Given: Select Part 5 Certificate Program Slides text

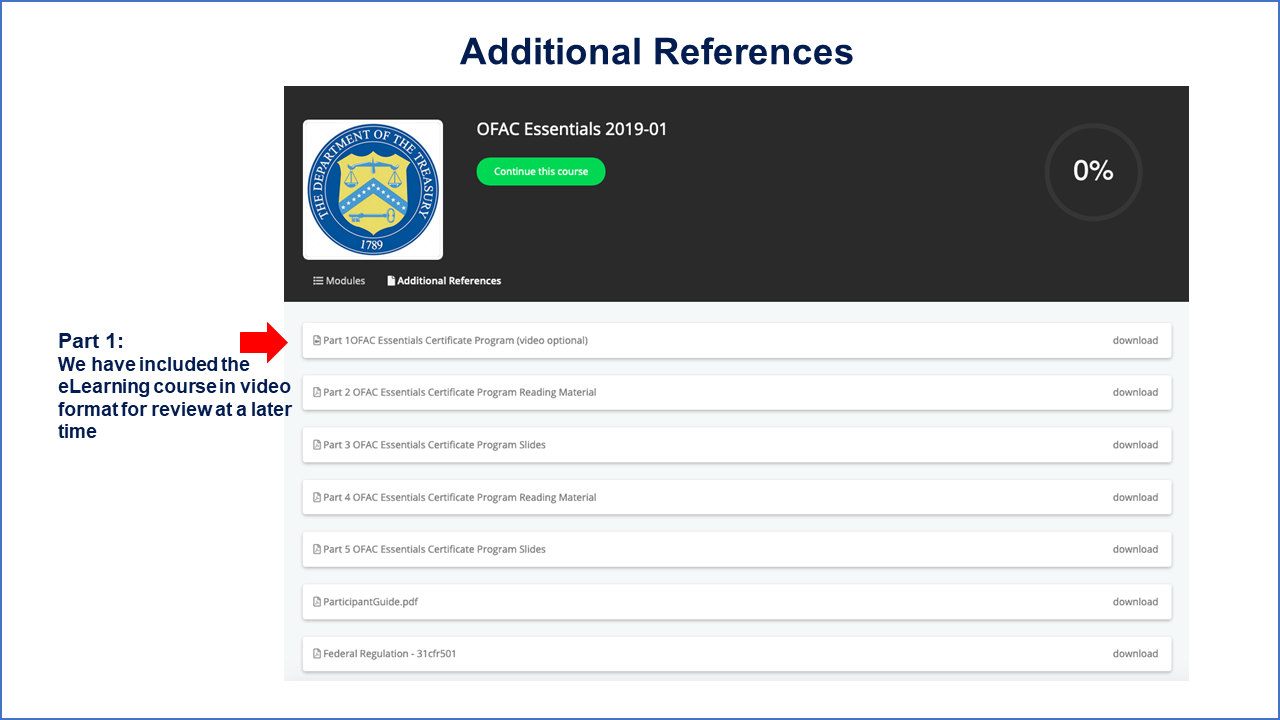Looking at the screenshot, I should click(x=435, y=549).
